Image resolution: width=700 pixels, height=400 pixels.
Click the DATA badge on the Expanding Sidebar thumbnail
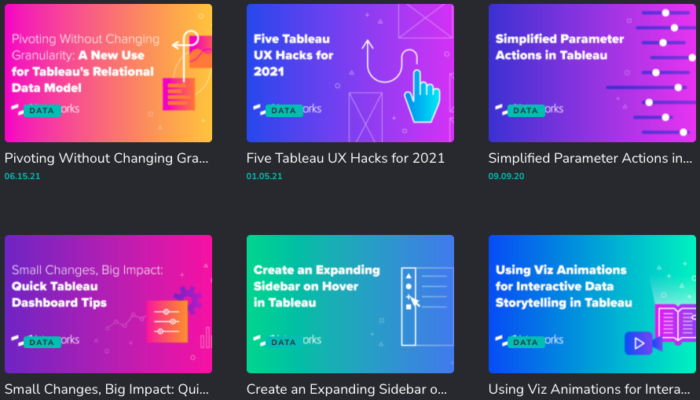283,342
